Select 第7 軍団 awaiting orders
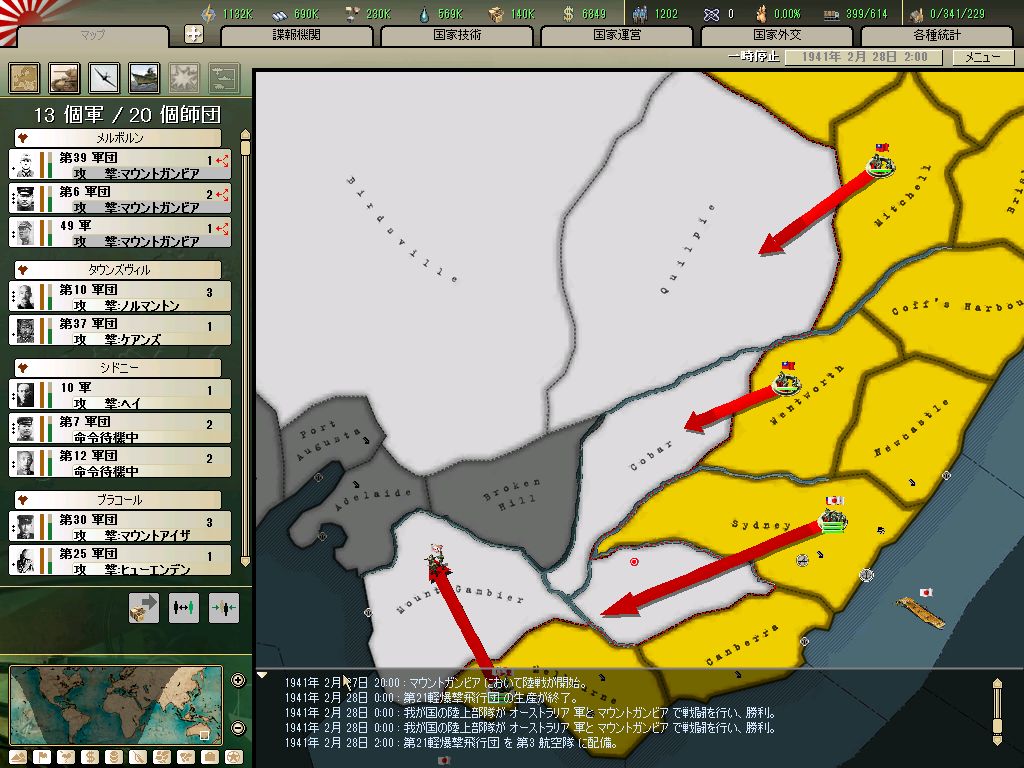Image resolution: width=1024 pixels, height=768 pixels. pyautogui.click(x=120, y=428)
